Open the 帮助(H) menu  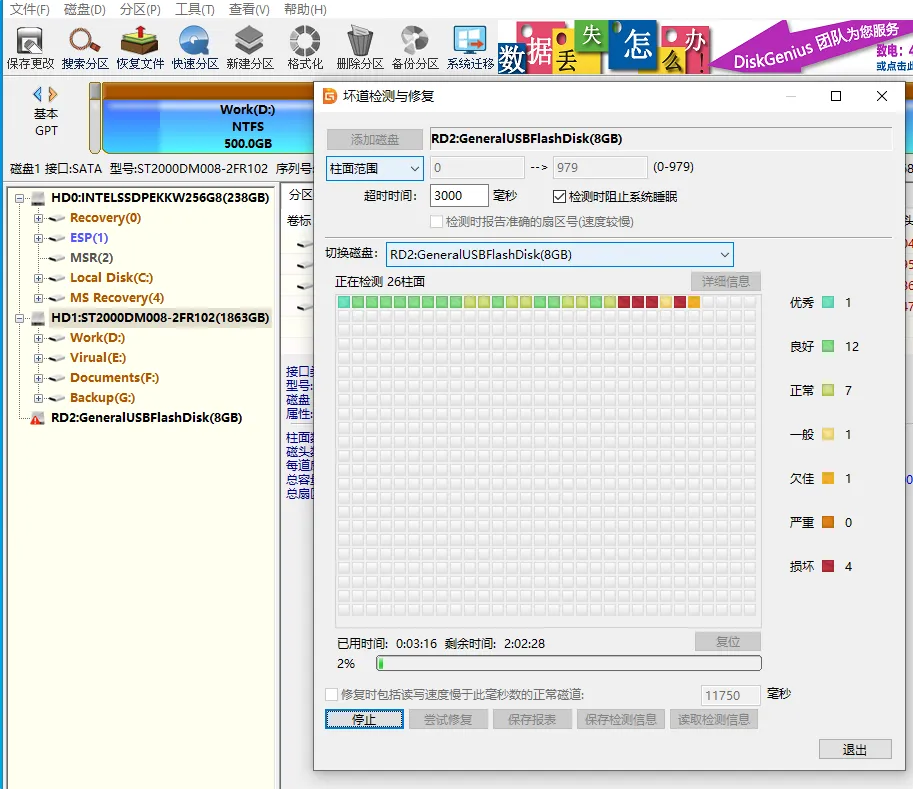point(305,9)
